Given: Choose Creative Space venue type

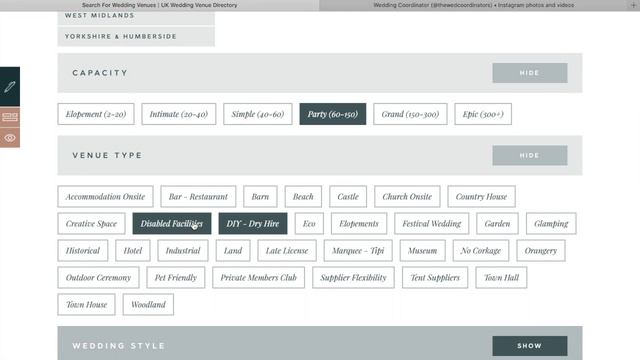Looking at the screenshot, I should click(91, 224).
